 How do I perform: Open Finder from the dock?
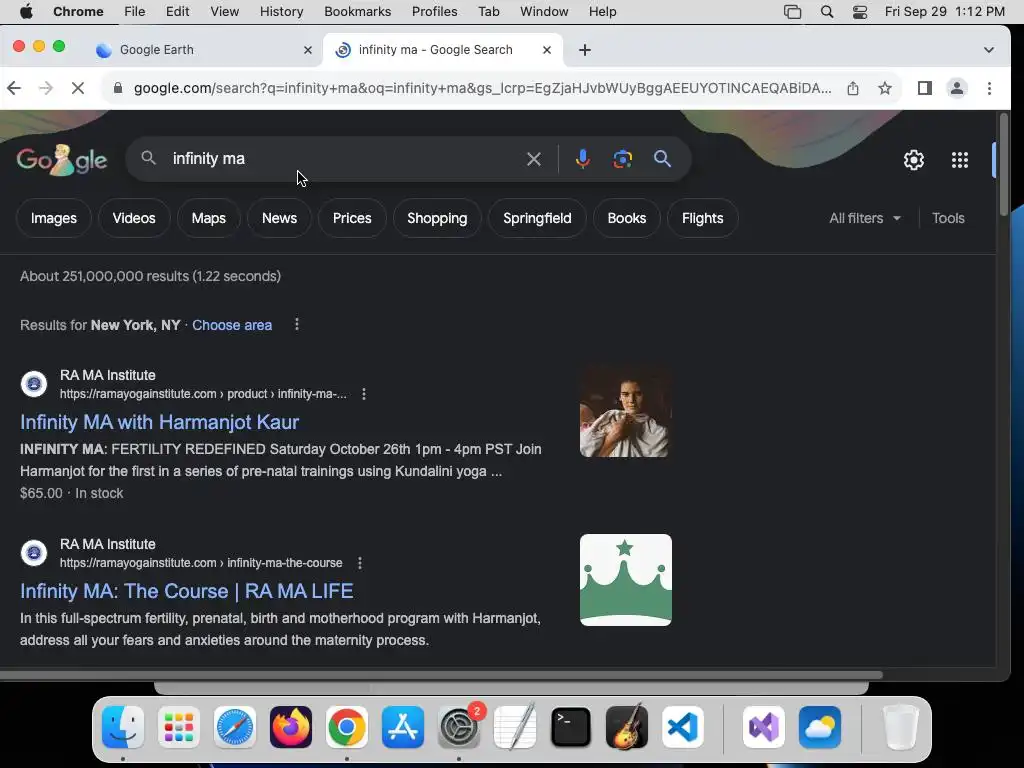point(123,727)
